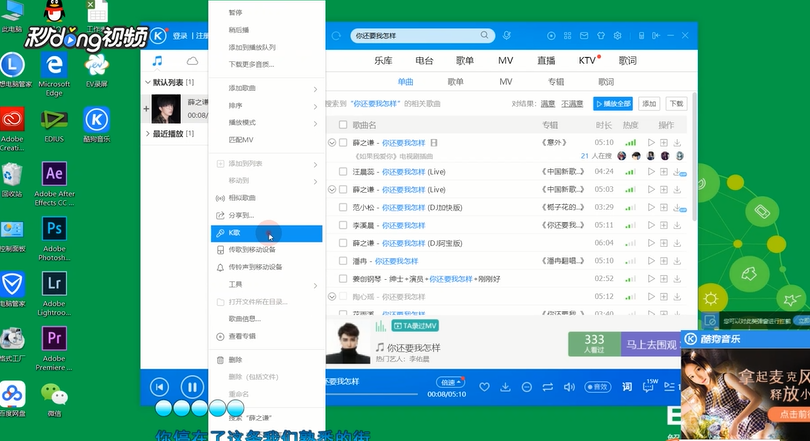Click the loop play mode icon in player bar
The width and height of the screenshot is (810, 441).
pos(548,387)
